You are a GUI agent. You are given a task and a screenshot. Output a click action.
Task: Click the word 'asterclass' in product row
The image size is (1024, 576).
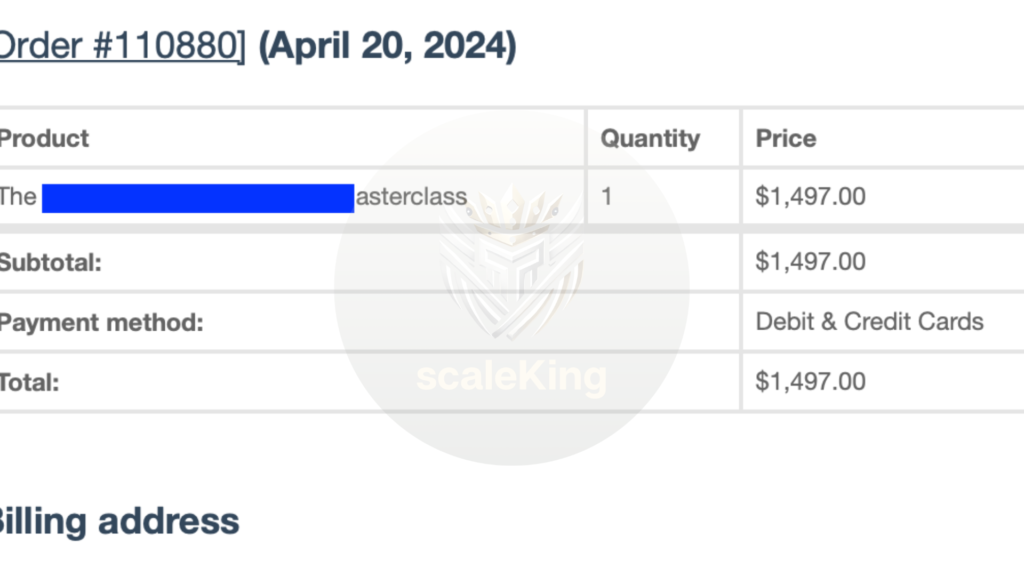pos(411,197)
